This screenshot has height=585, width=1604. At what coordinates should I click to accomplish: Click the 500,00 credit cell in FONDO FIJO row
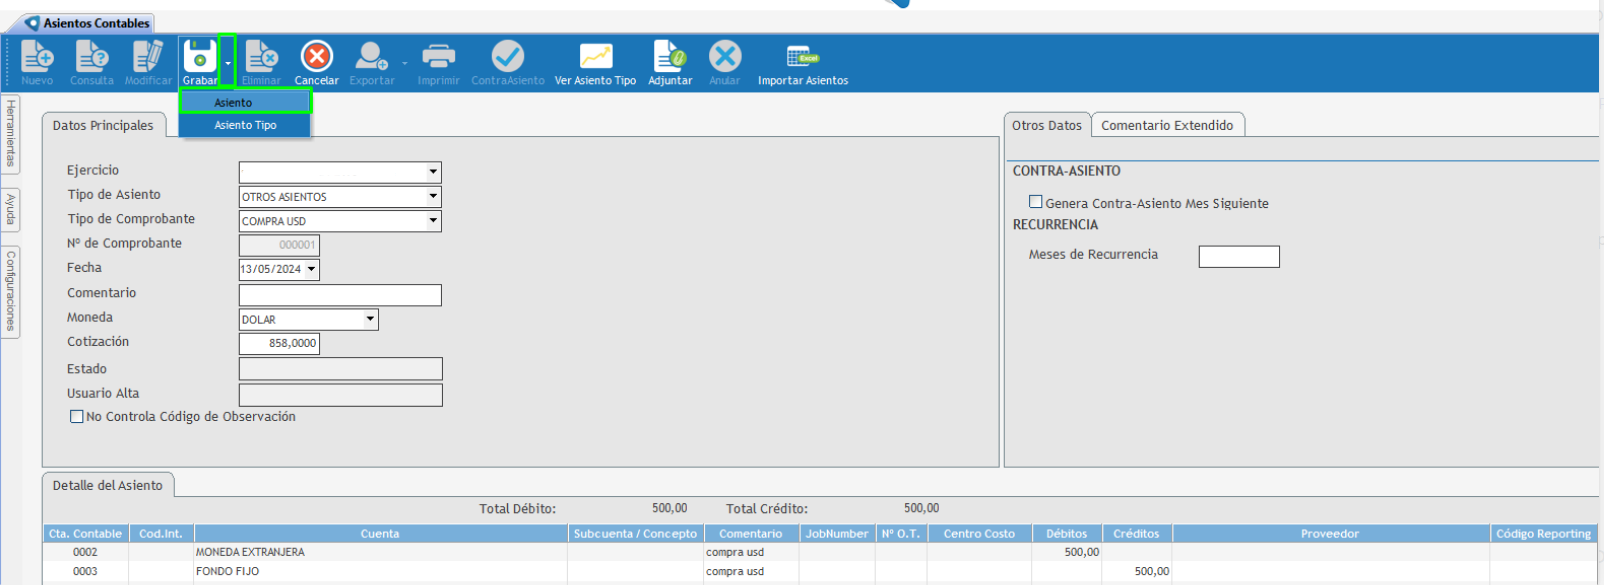tap(1137, 571)
